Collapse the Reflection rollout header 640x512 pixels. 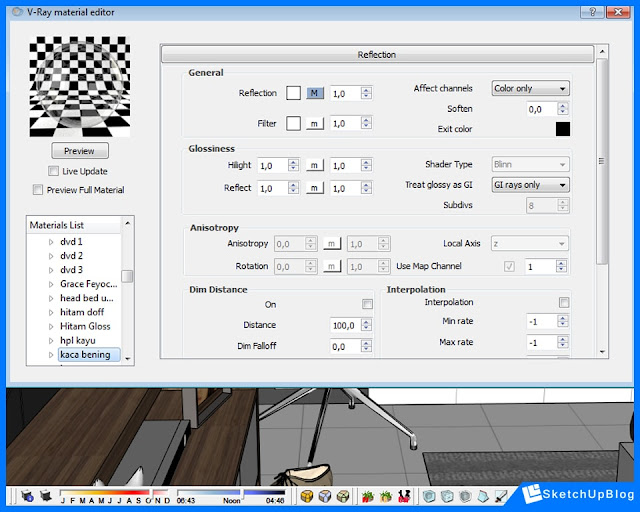(x=377, y=54)
